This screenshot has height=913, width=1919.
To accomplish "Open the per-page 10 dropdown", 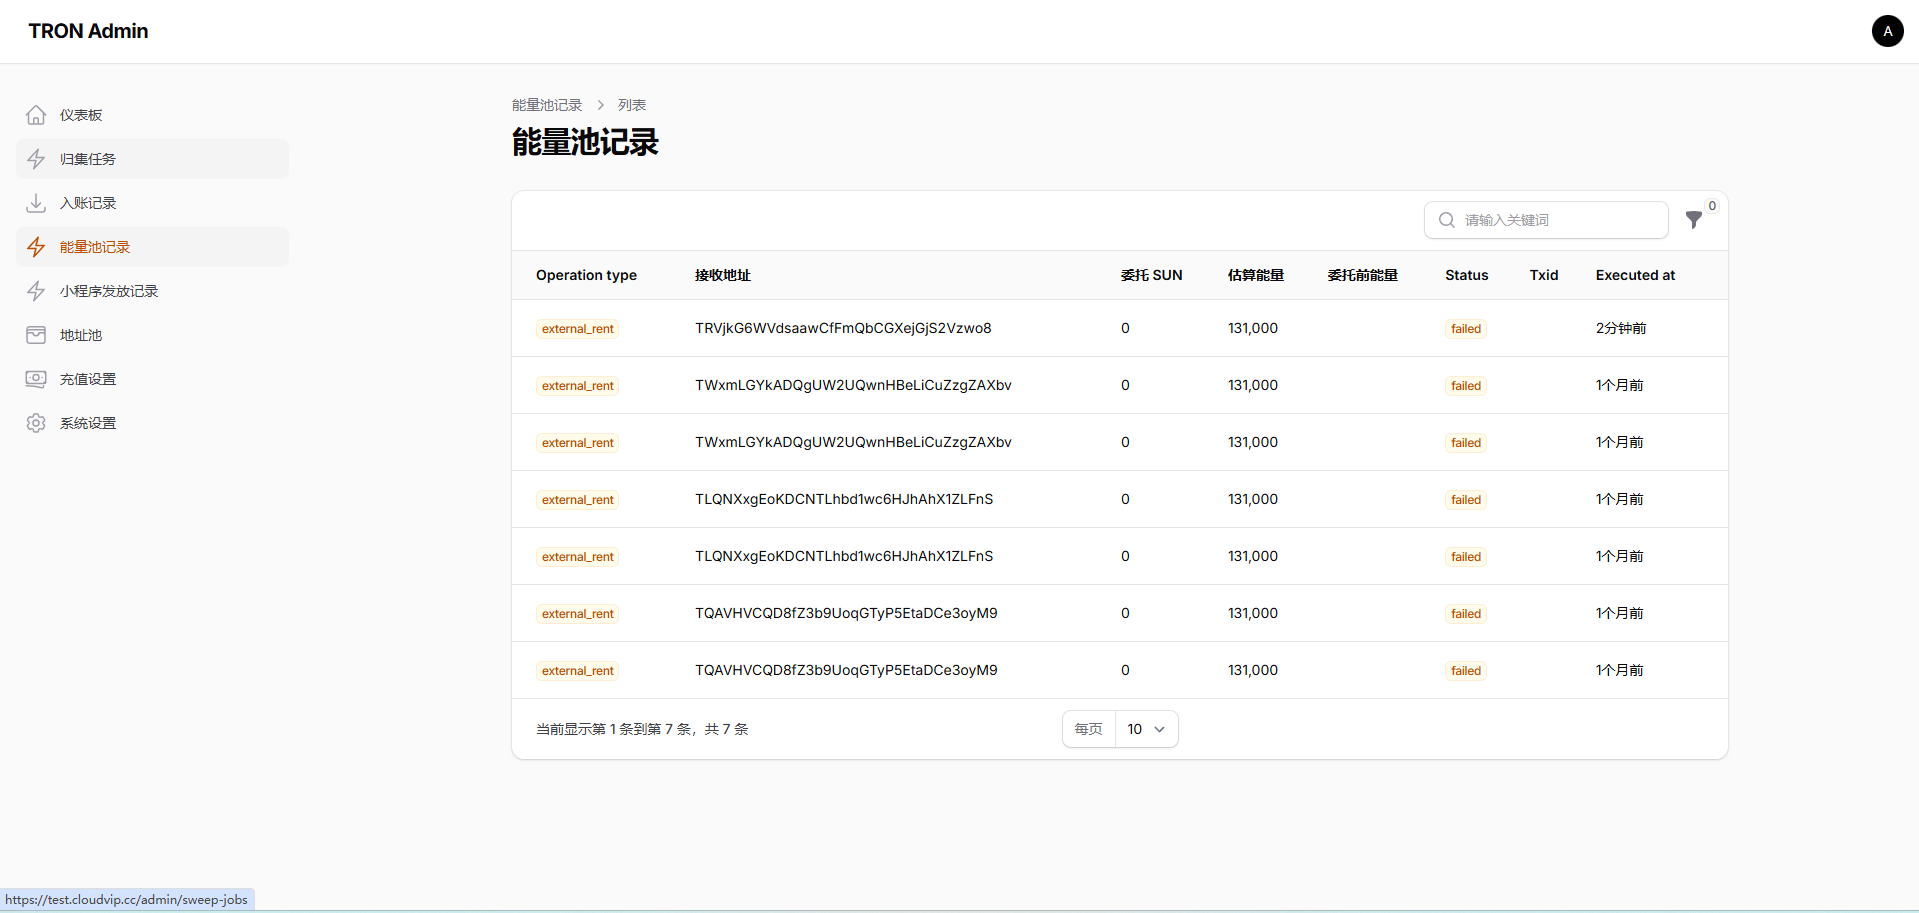I will [1146, 729].
